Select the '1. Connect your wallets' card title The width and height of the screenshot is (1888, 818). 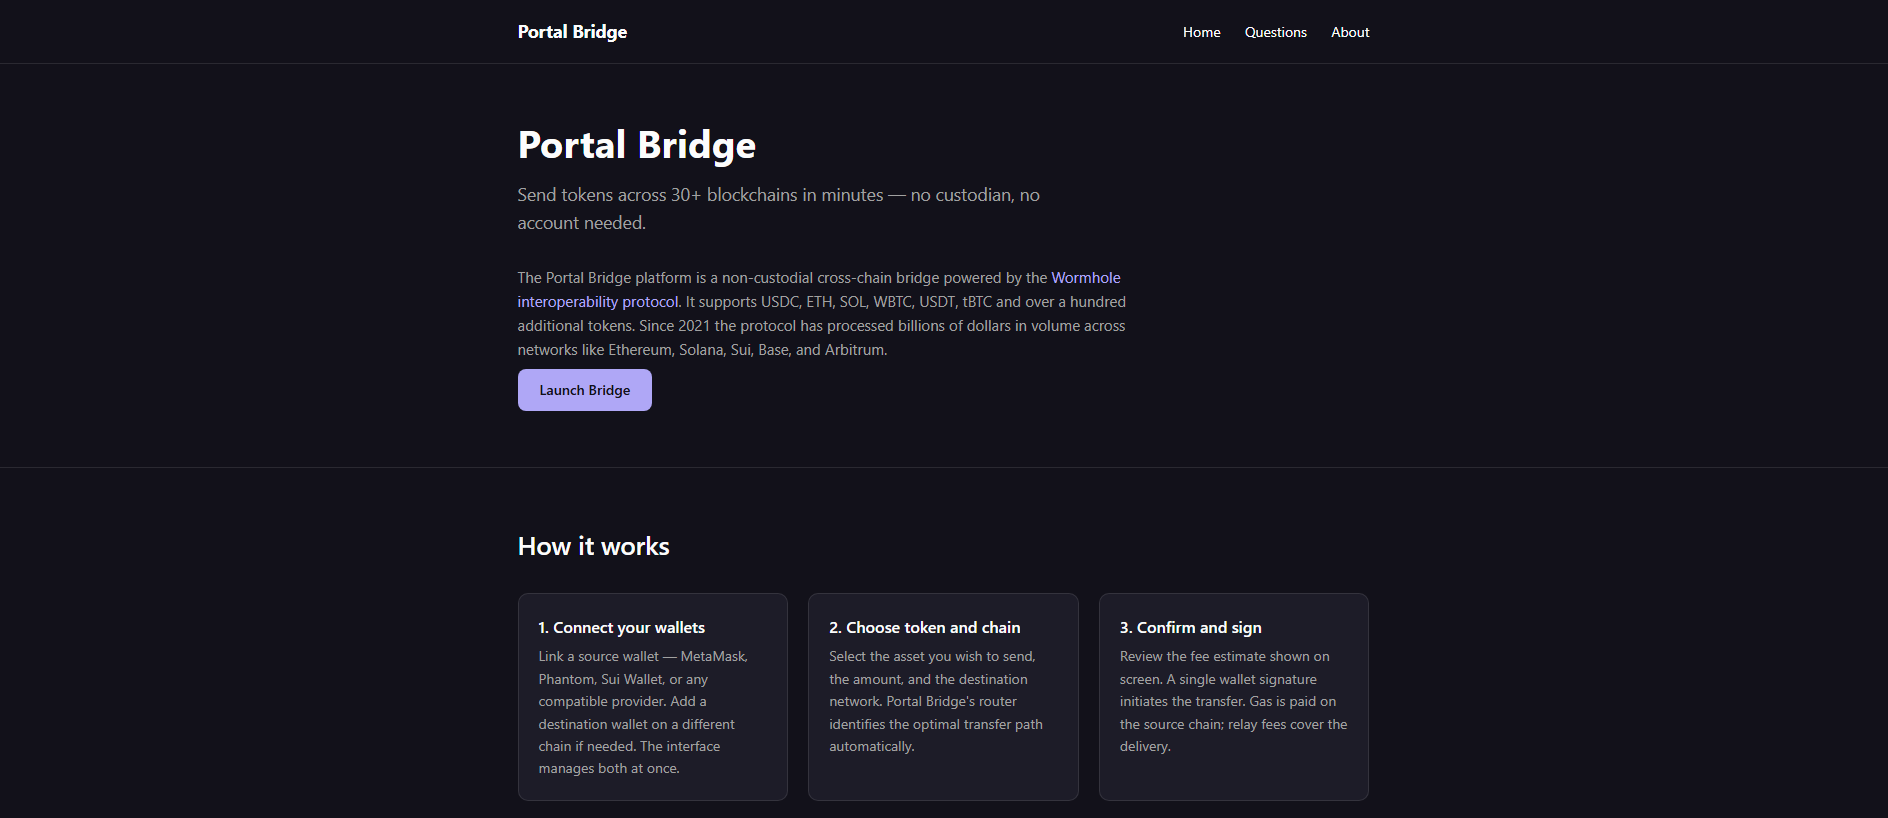pyautogui.click(x=621, y=628)
